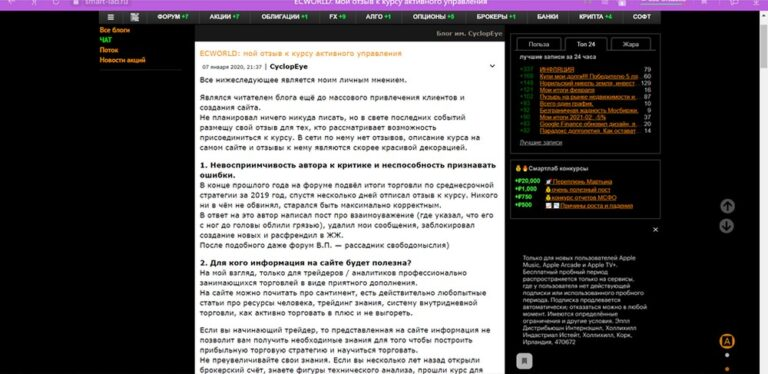
Task: Open the hamburger menu icon
Action: pyautogui.click(x=111, y=17)
